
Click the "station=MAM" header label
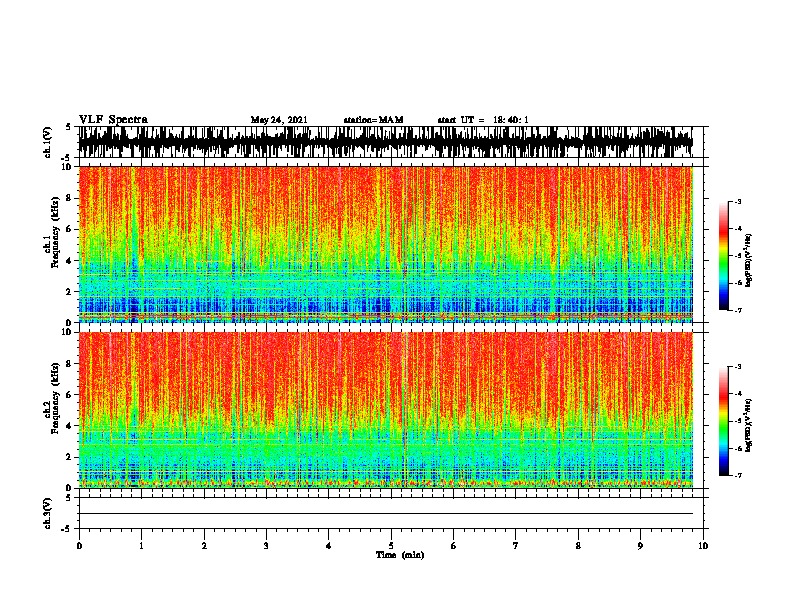pyautogui.click(x=373, y=120)
